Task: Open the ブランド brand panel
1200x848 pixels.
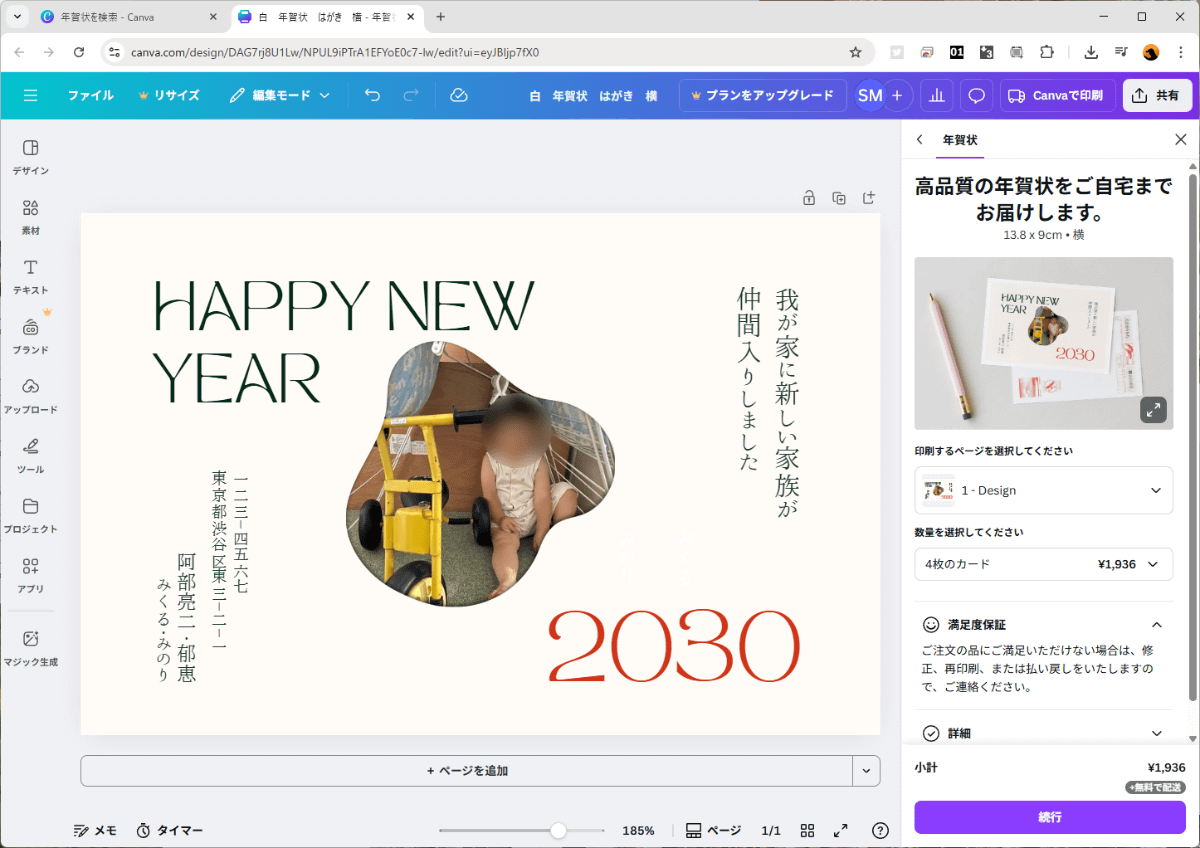Action: pyautogui.click(x=30, y=336)
